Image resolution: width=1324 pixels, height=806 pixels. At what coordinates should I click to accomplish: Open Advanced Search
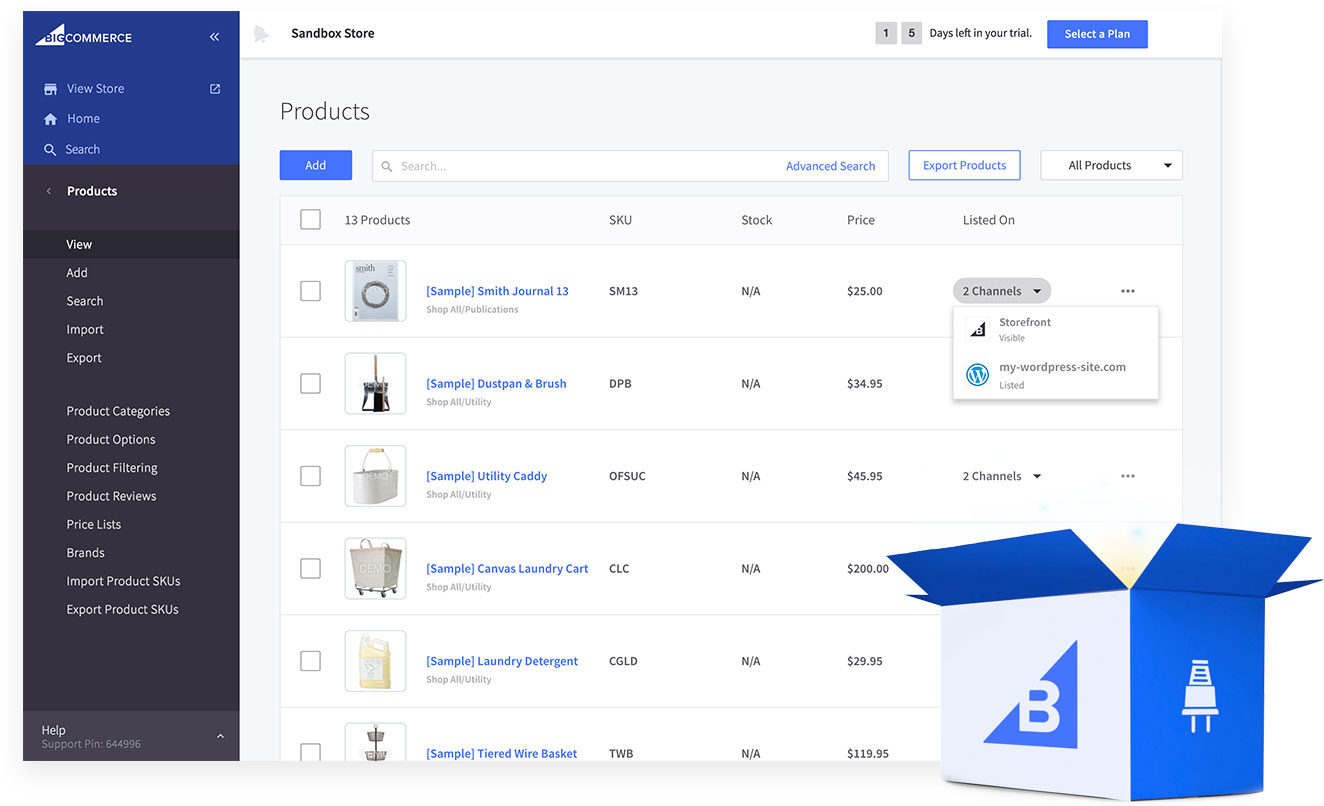pyautogui.click(x=830, y=165)
